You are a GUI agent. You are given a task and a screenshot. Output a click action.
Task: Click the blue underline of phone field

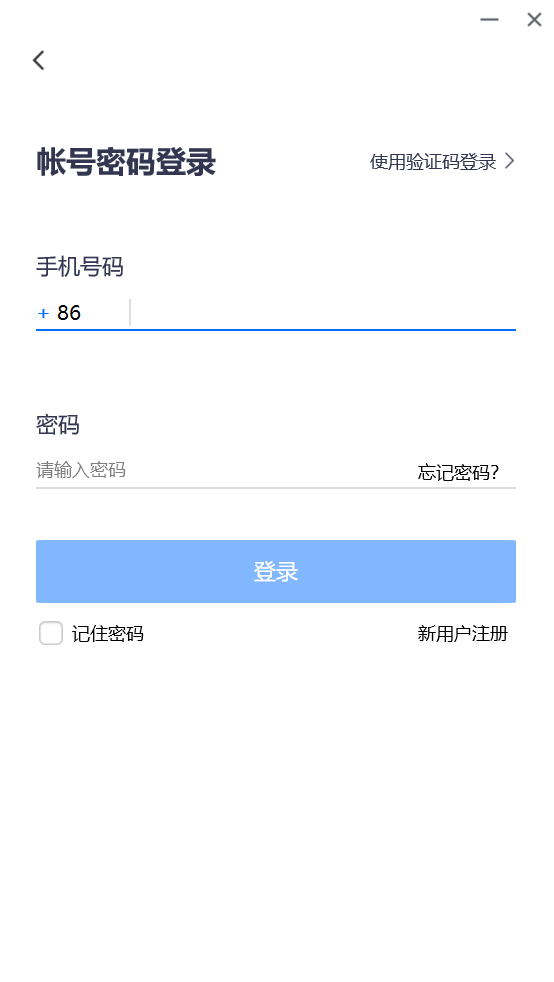click(x=276, y=329)
